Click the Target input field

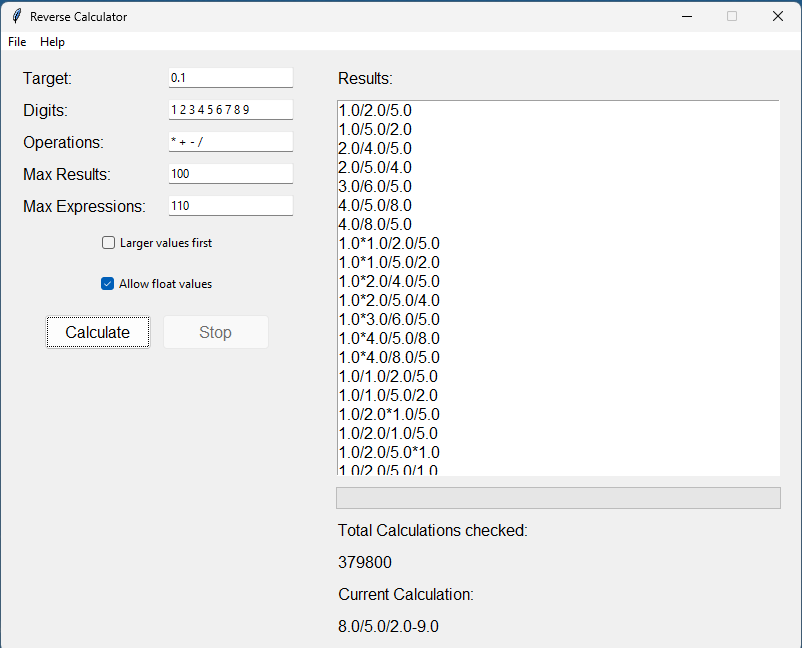pos(231,78)
